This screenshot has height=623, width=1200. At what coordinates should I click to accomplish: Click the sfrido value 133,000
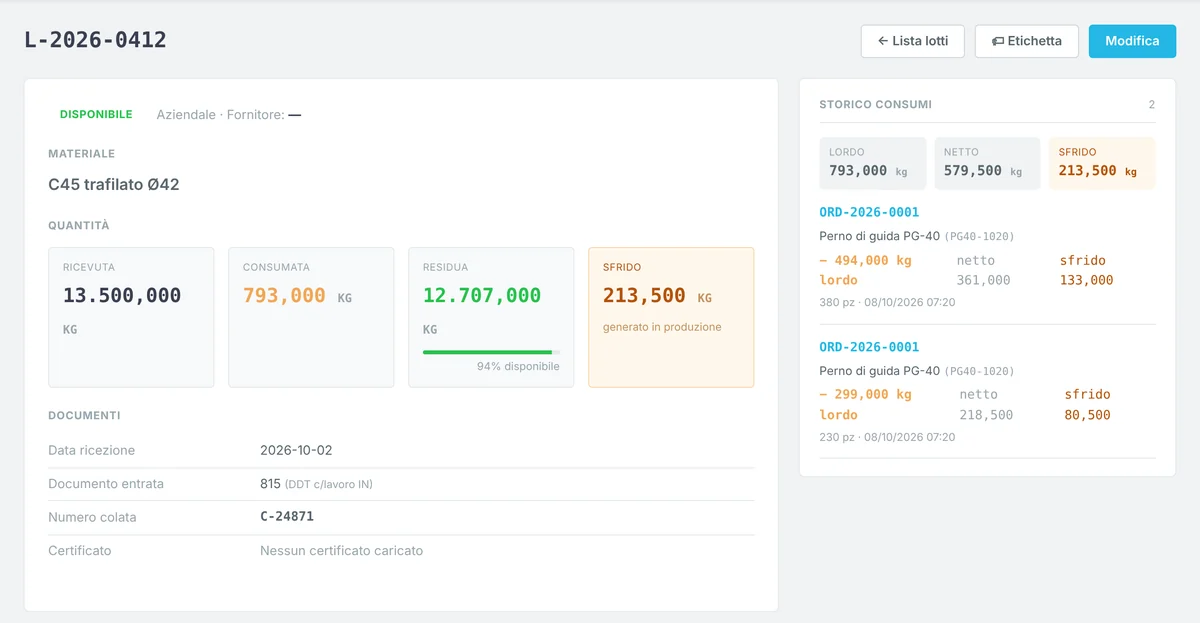click(x=1086, y=281)
